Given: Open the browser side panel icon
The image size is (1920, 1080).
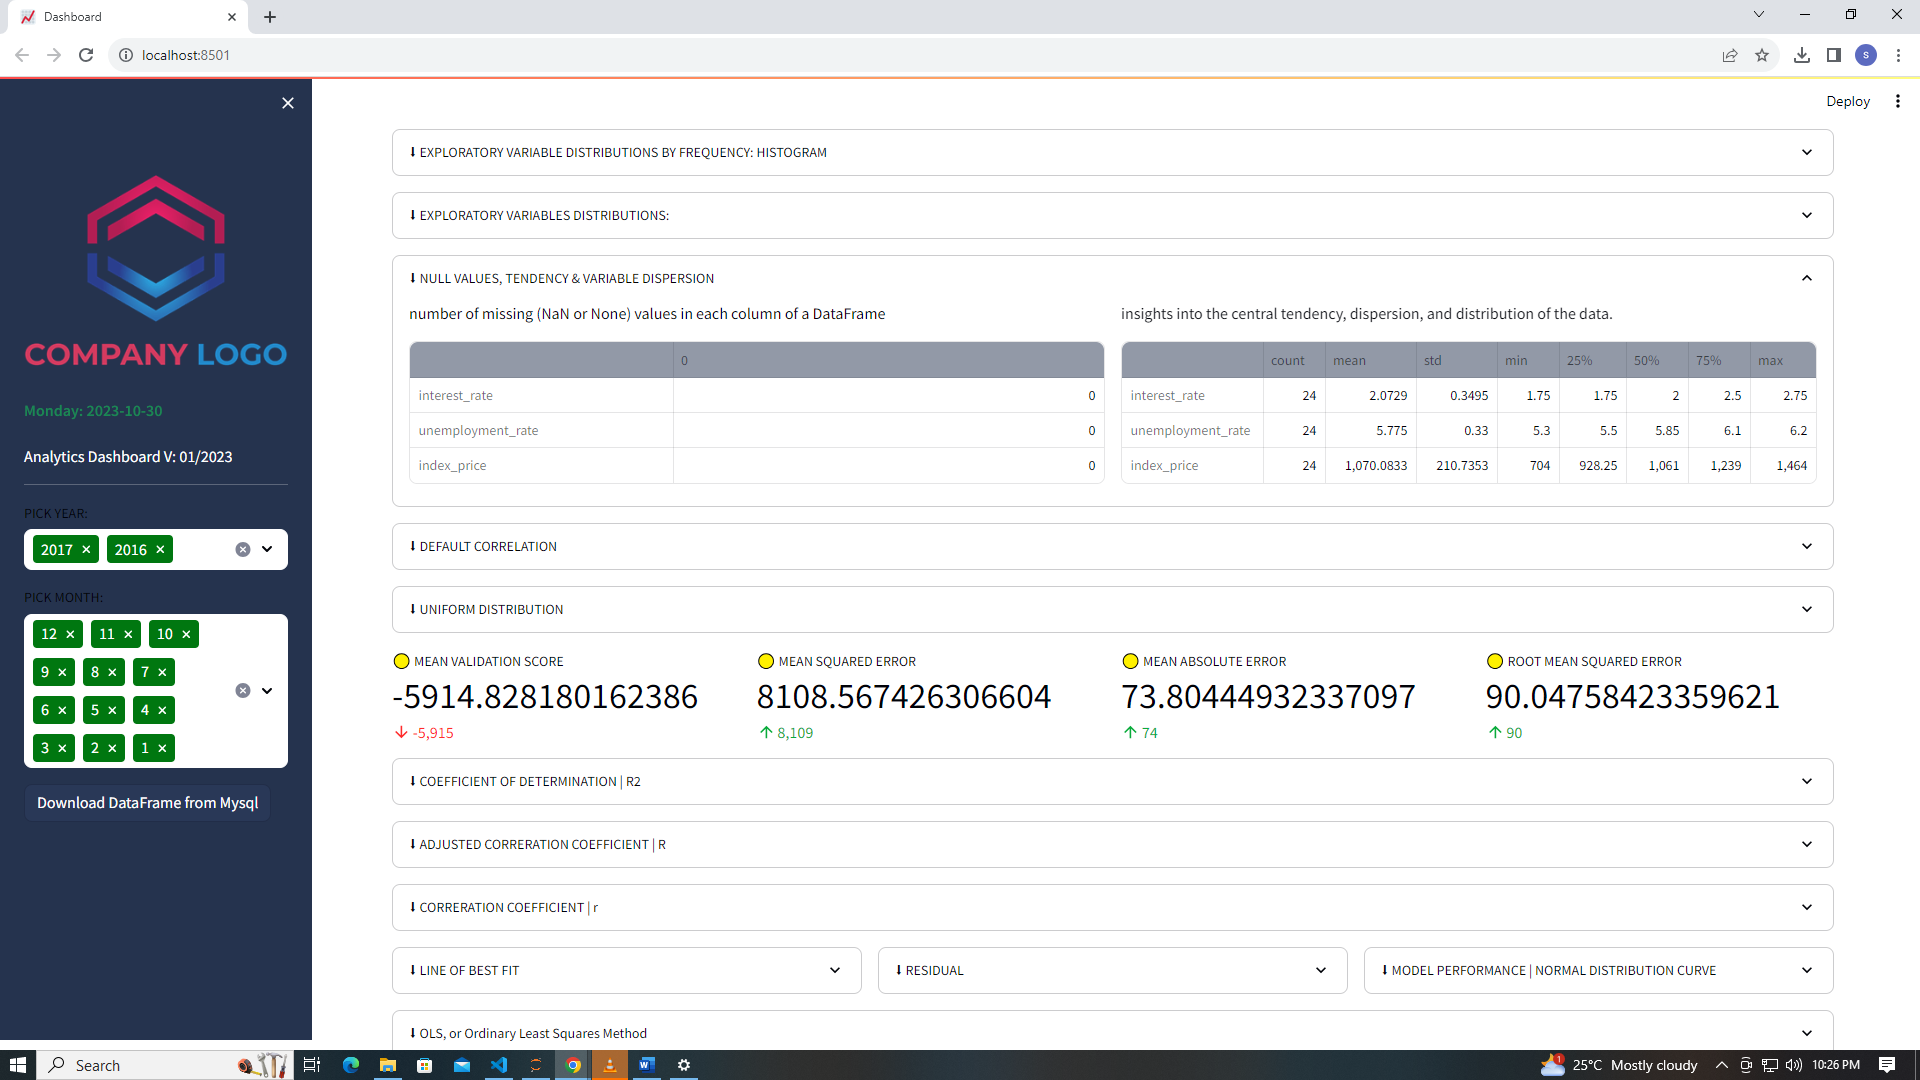Looking at the screenshot, I should (x=1835, y=55).
